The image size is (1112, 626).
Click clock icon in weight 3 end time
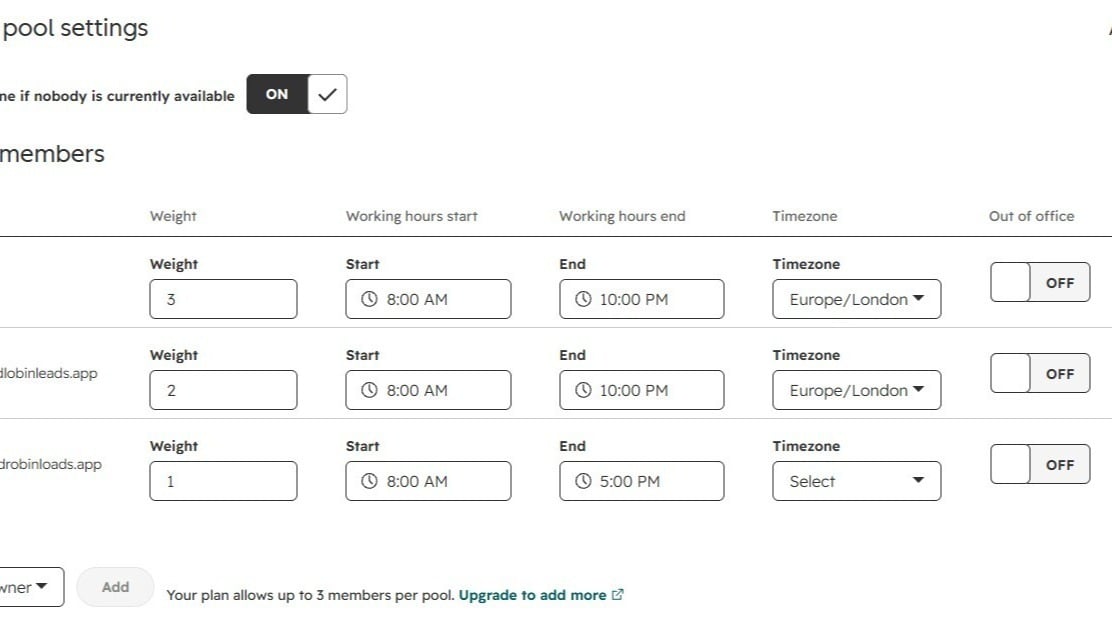pyautogui.click(x=583, y=299)
